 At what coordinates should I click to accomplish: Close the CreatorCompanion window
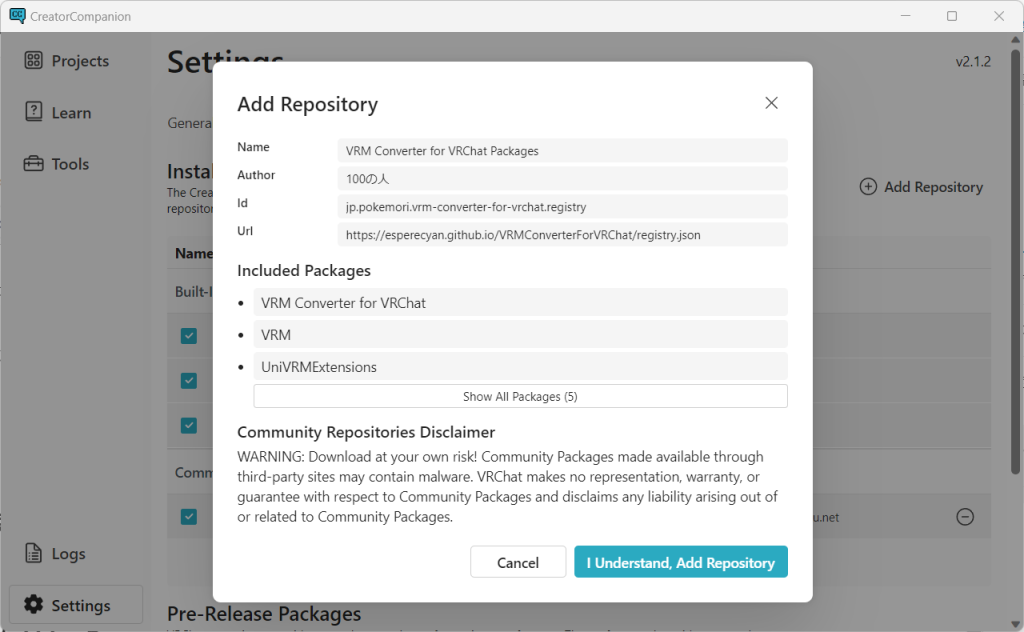coord(999,16)
